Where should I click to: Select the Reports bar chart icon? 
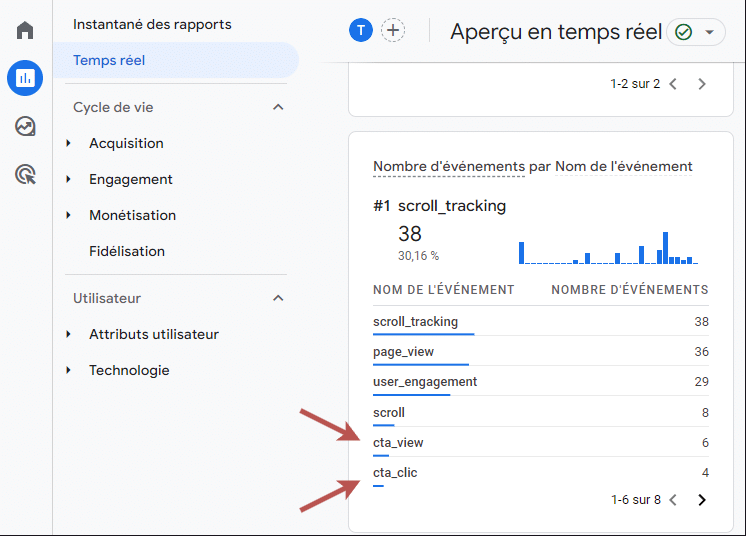click(25, 78)
